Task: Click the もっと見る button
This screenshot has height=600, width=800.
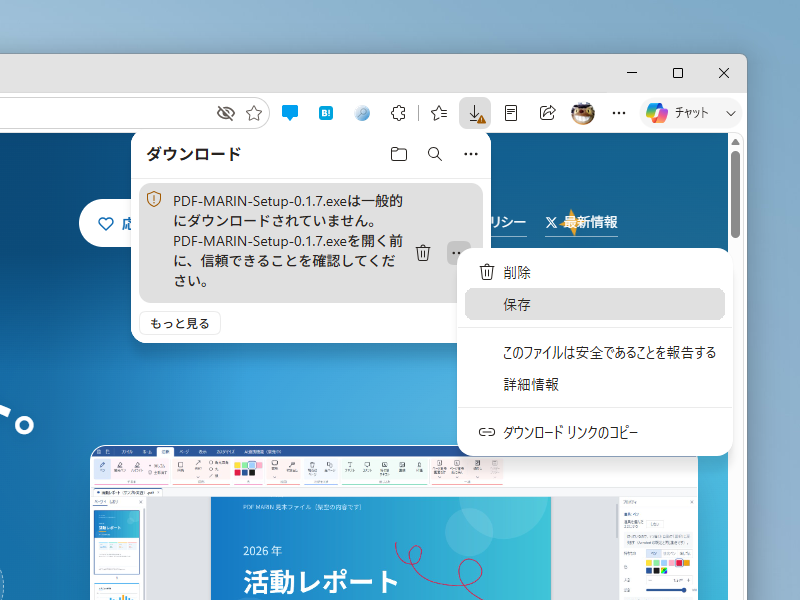Action: click(180, 323)
